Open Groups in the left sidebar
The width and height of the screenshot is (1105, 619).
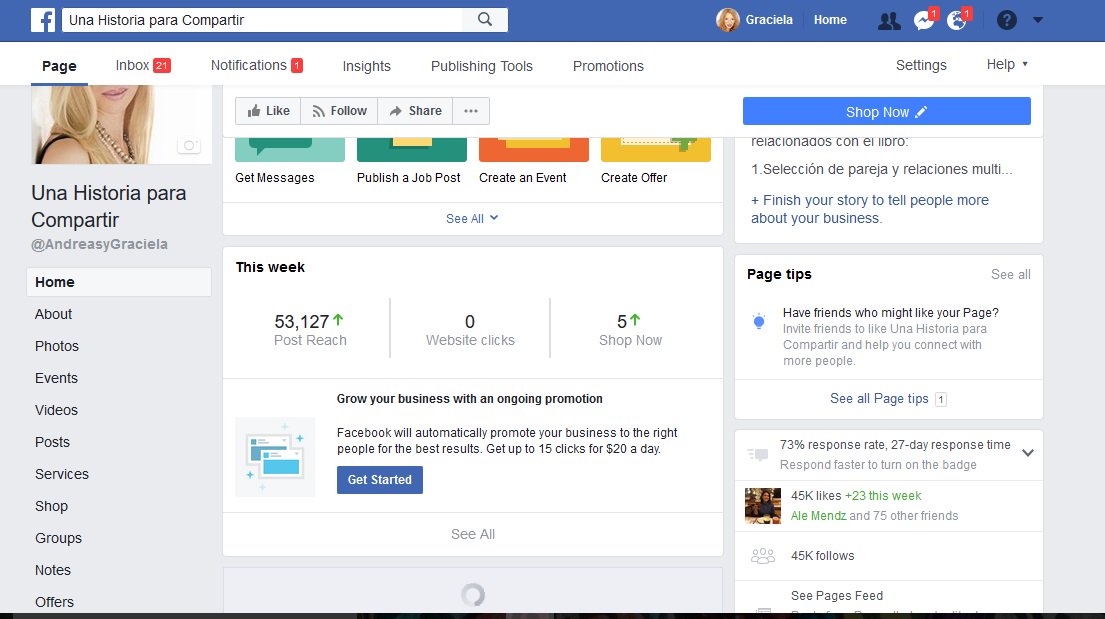pyautogui.click(x=58, y=538)
